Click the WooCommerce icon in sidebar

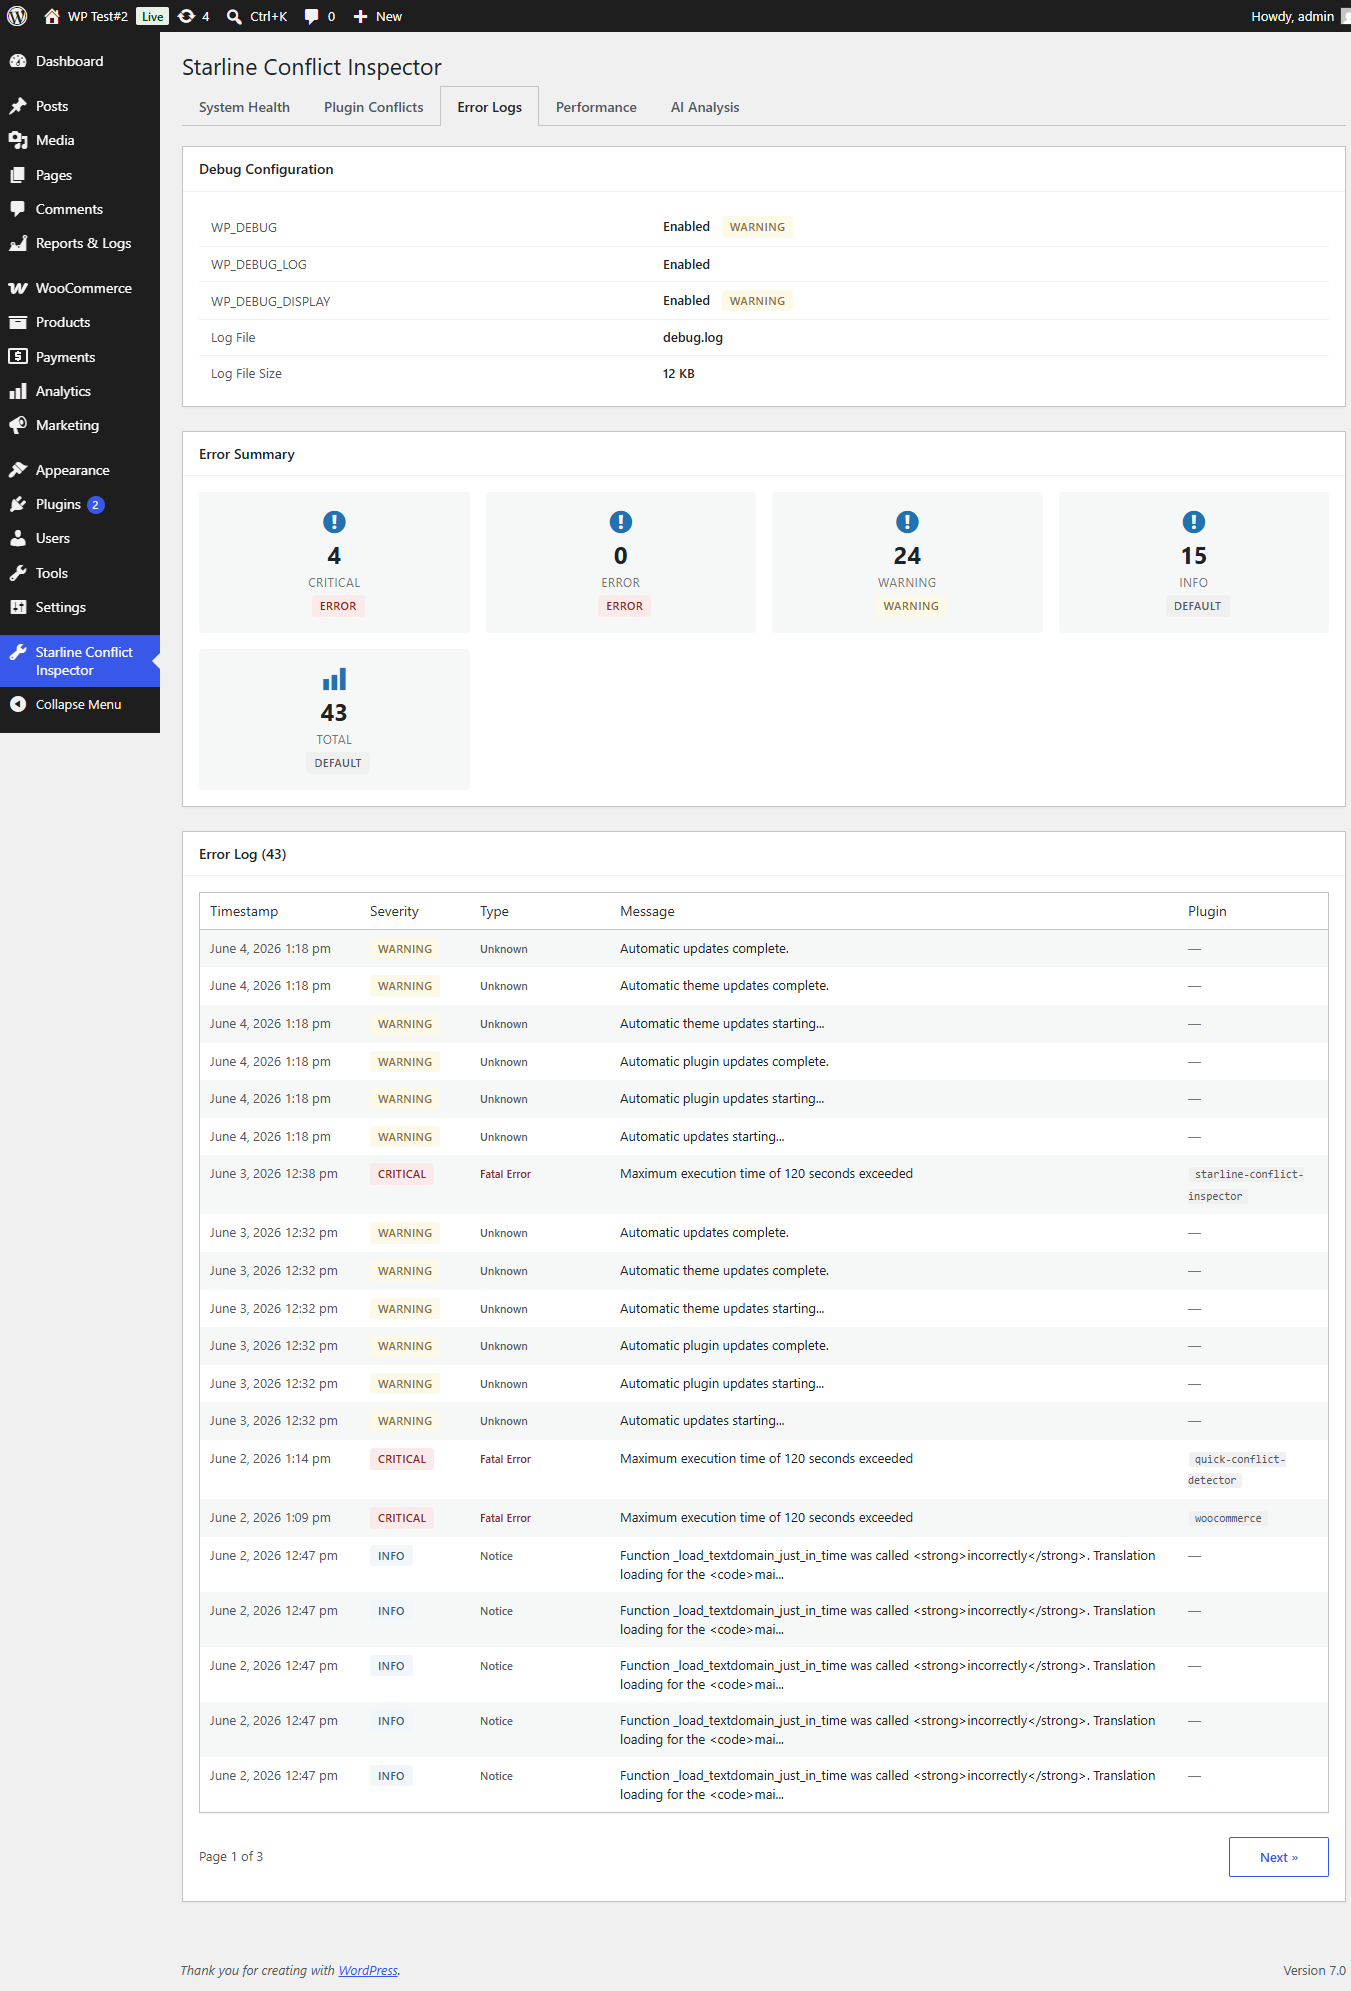[x=18, y=288]
